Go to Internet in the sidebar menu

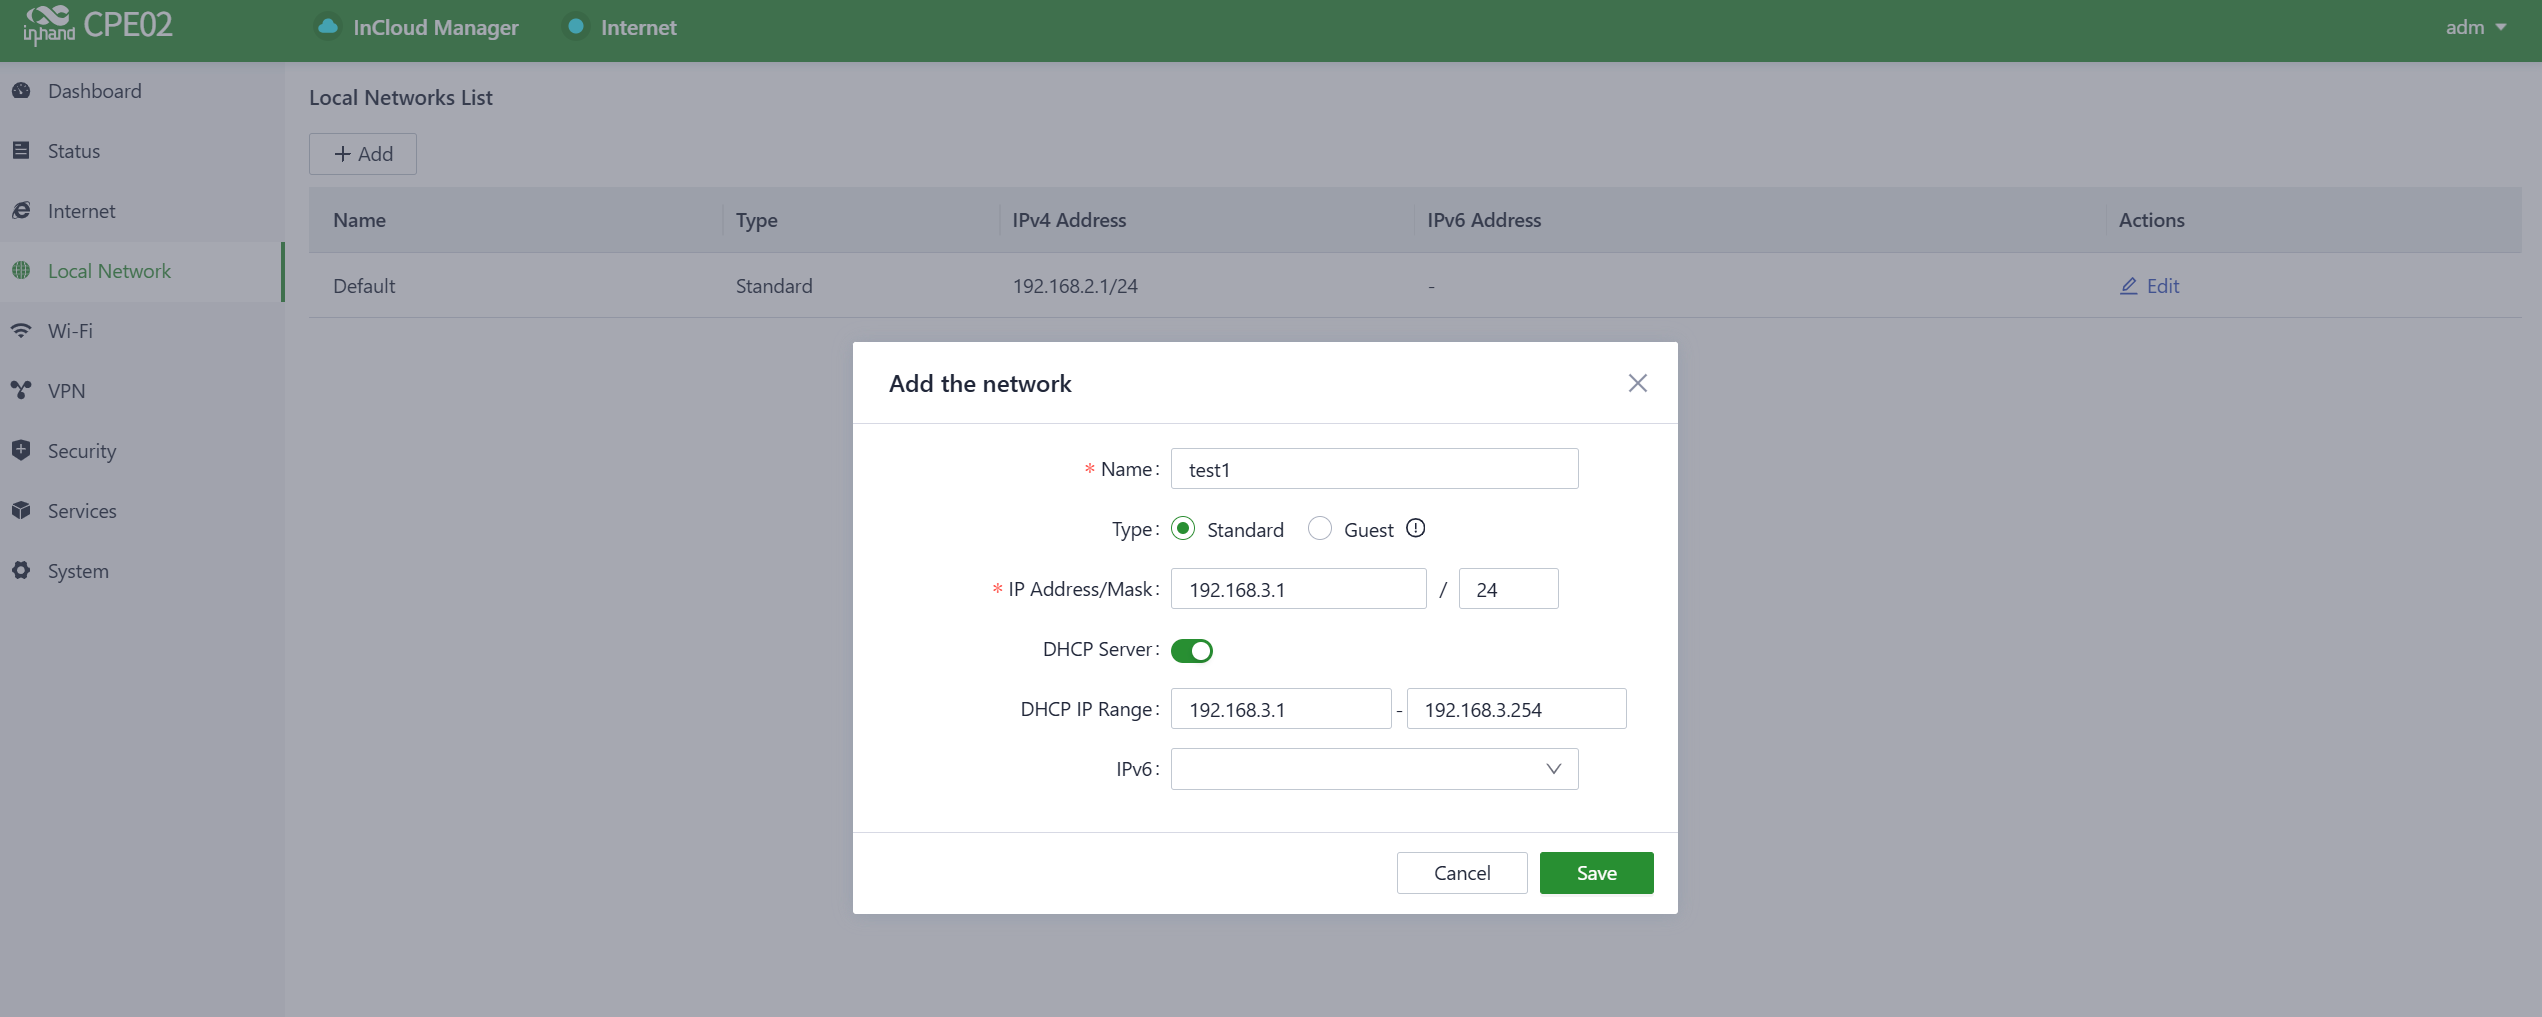click(81, 211)
